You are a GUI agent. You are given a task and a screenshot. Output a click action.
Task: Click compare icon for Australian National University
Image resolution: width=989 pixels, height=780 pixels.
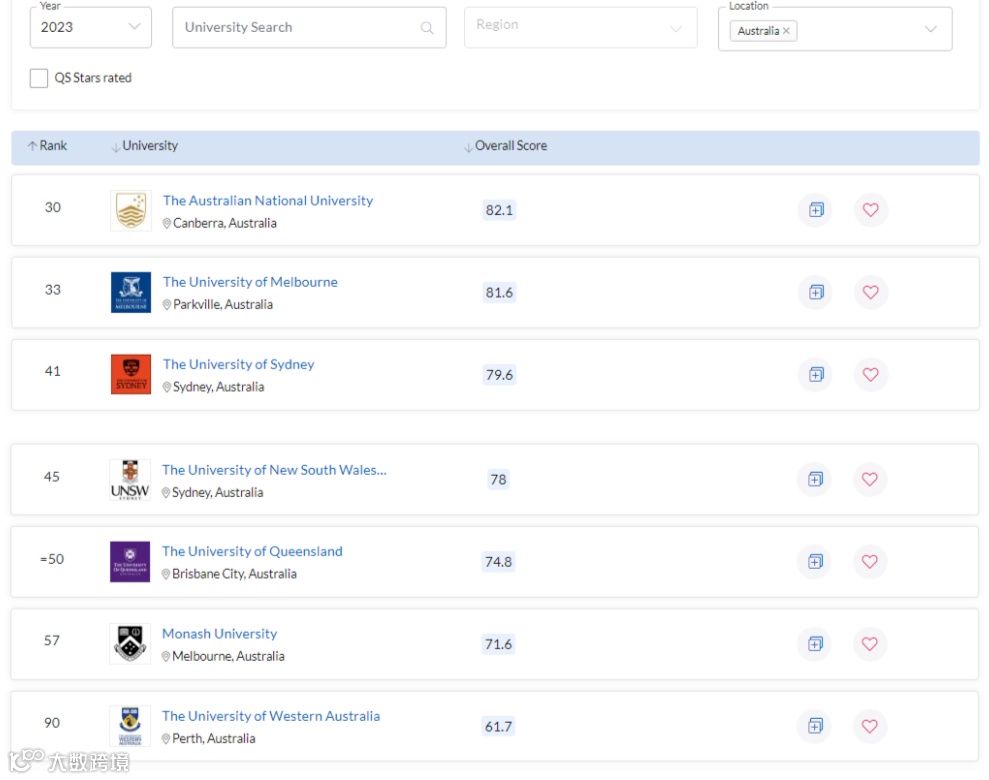click(x=816, y=210)
